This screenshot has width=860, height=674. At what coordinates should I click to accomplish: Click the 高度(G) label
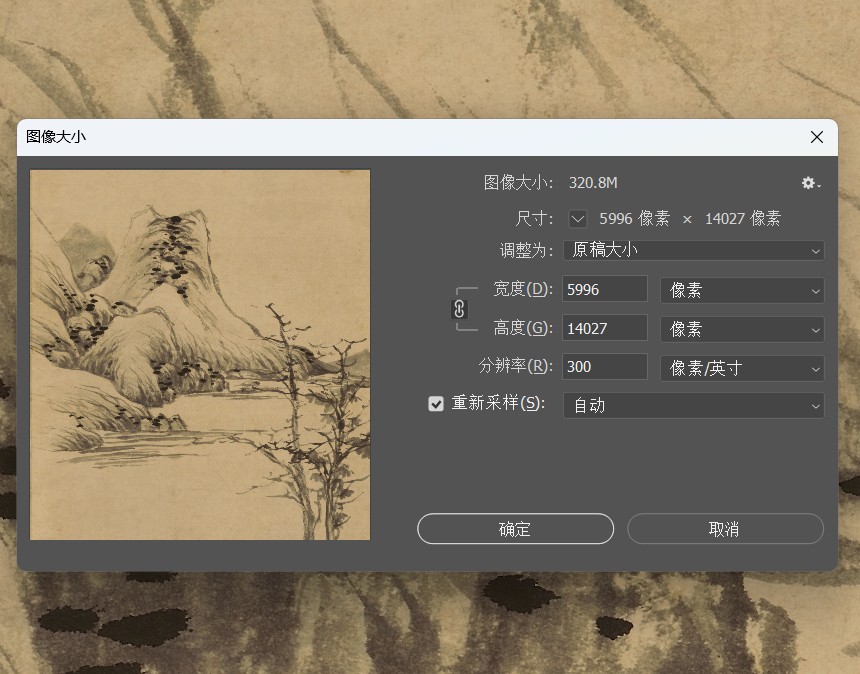coord(523,327)
